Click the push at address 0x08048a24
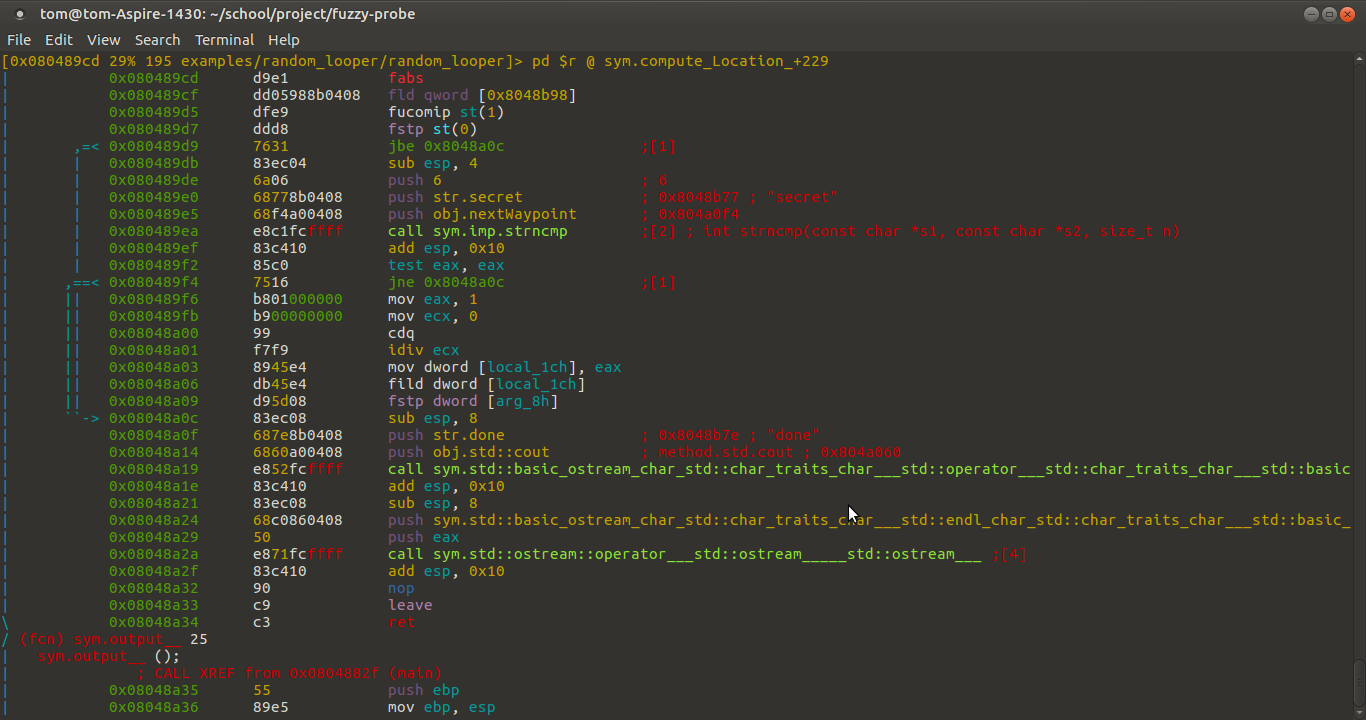The height and width of the screenshot is (720, 1366). tap(869, 520)
